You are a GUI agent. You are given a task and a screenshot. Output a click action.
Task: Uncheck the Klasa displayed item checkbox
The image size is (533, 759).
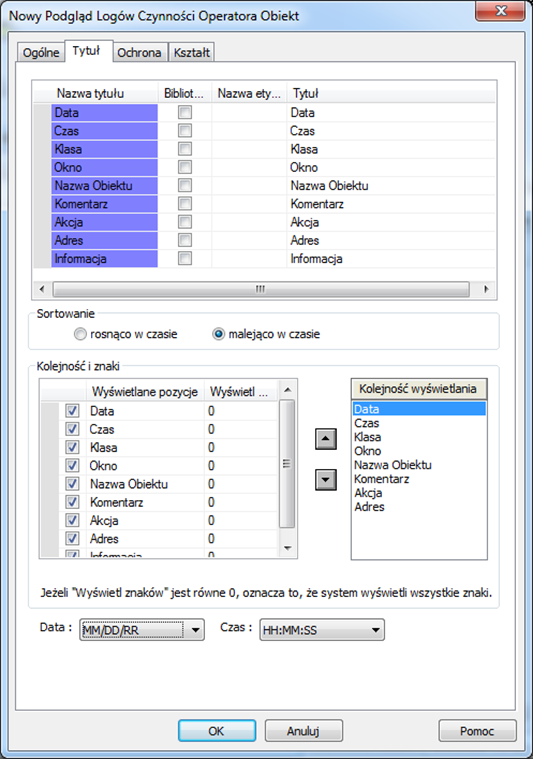pyautogui.click(x=72, y=447)
